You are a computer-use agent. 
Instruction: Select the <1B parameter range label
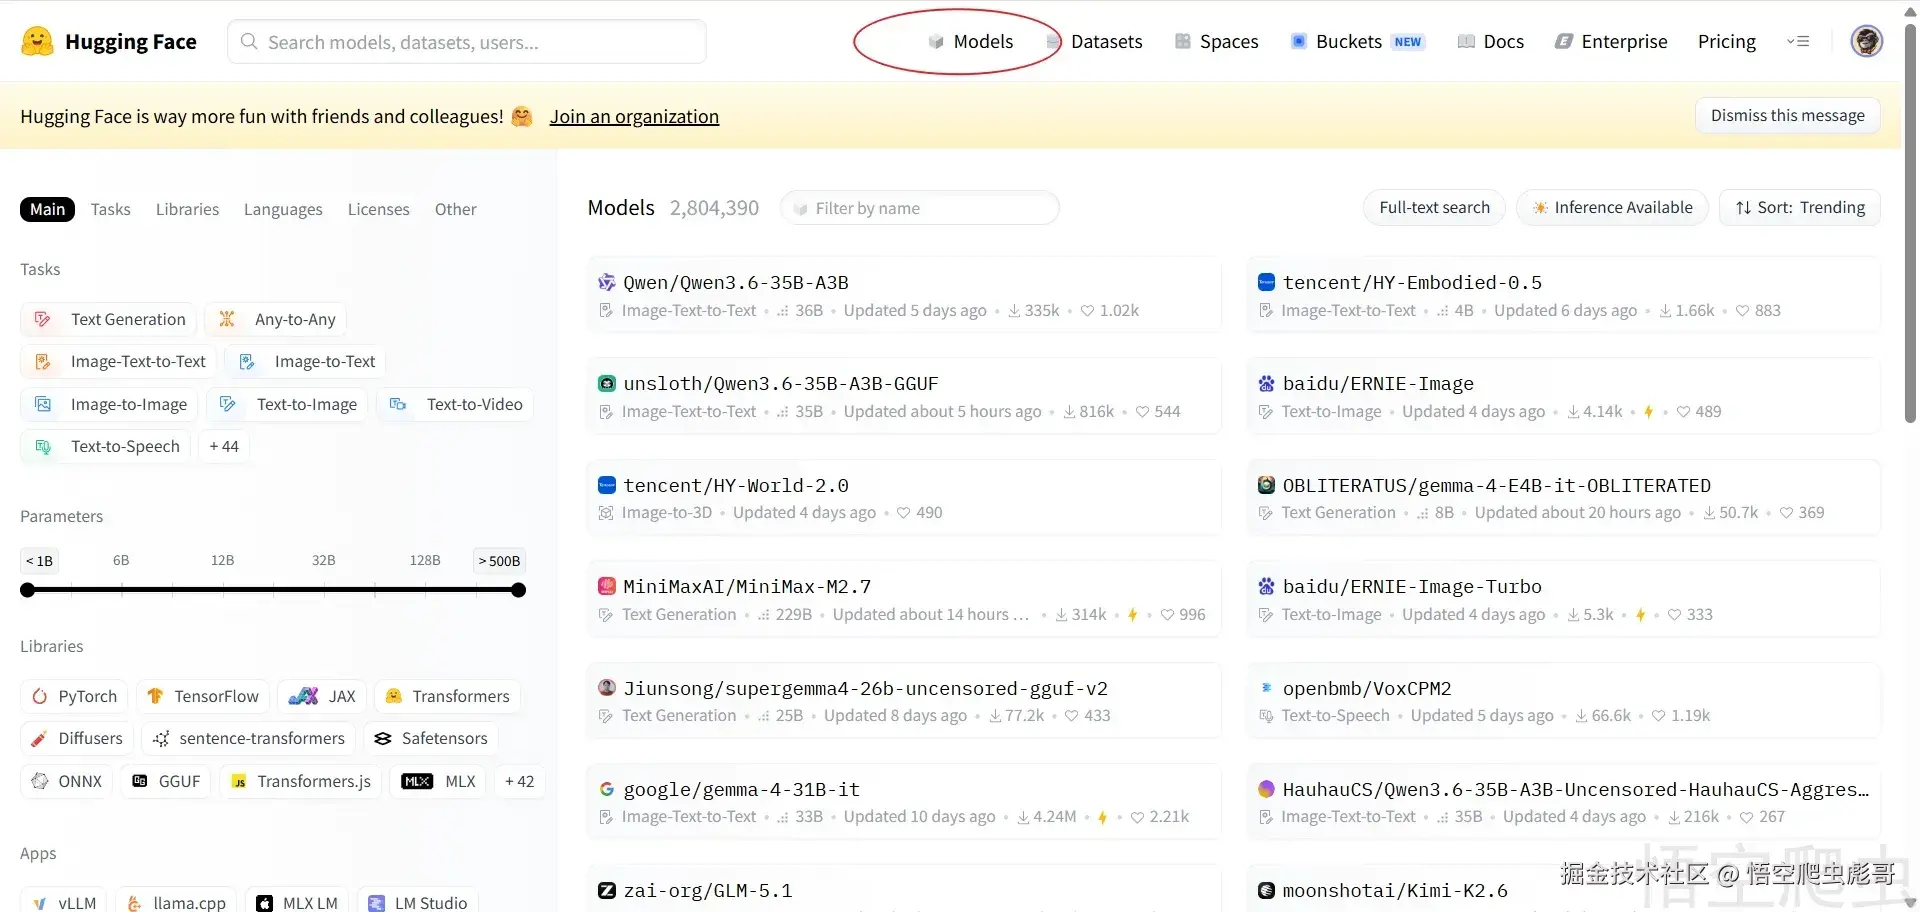tap(39, 561)
